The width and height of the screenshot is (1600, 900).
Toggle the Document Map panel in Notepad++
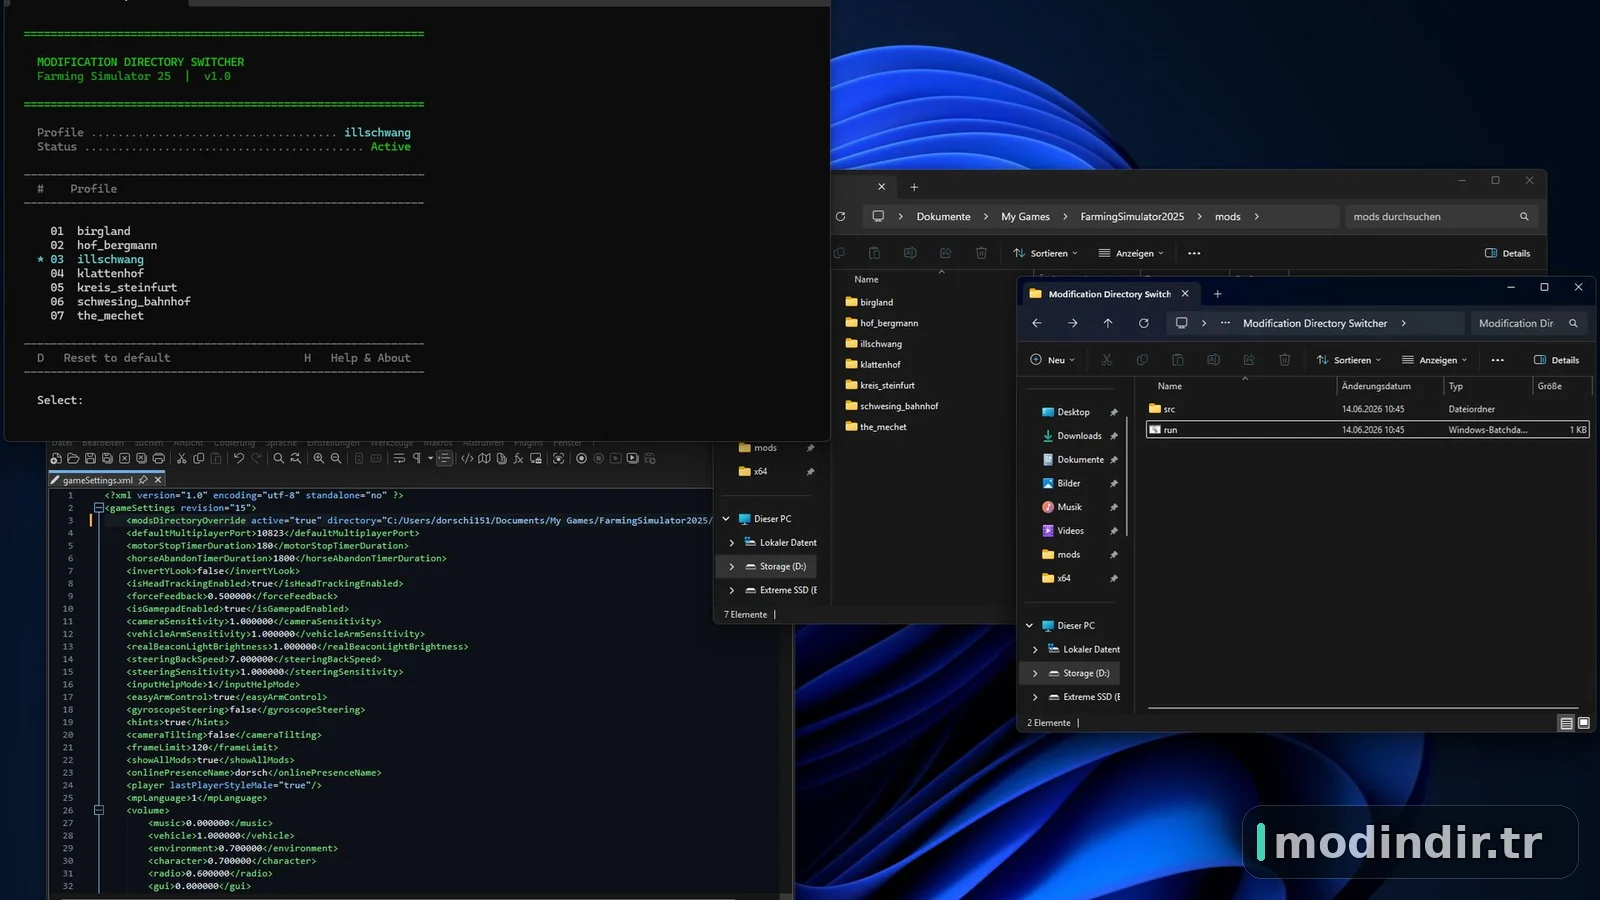tap(485, 458)
